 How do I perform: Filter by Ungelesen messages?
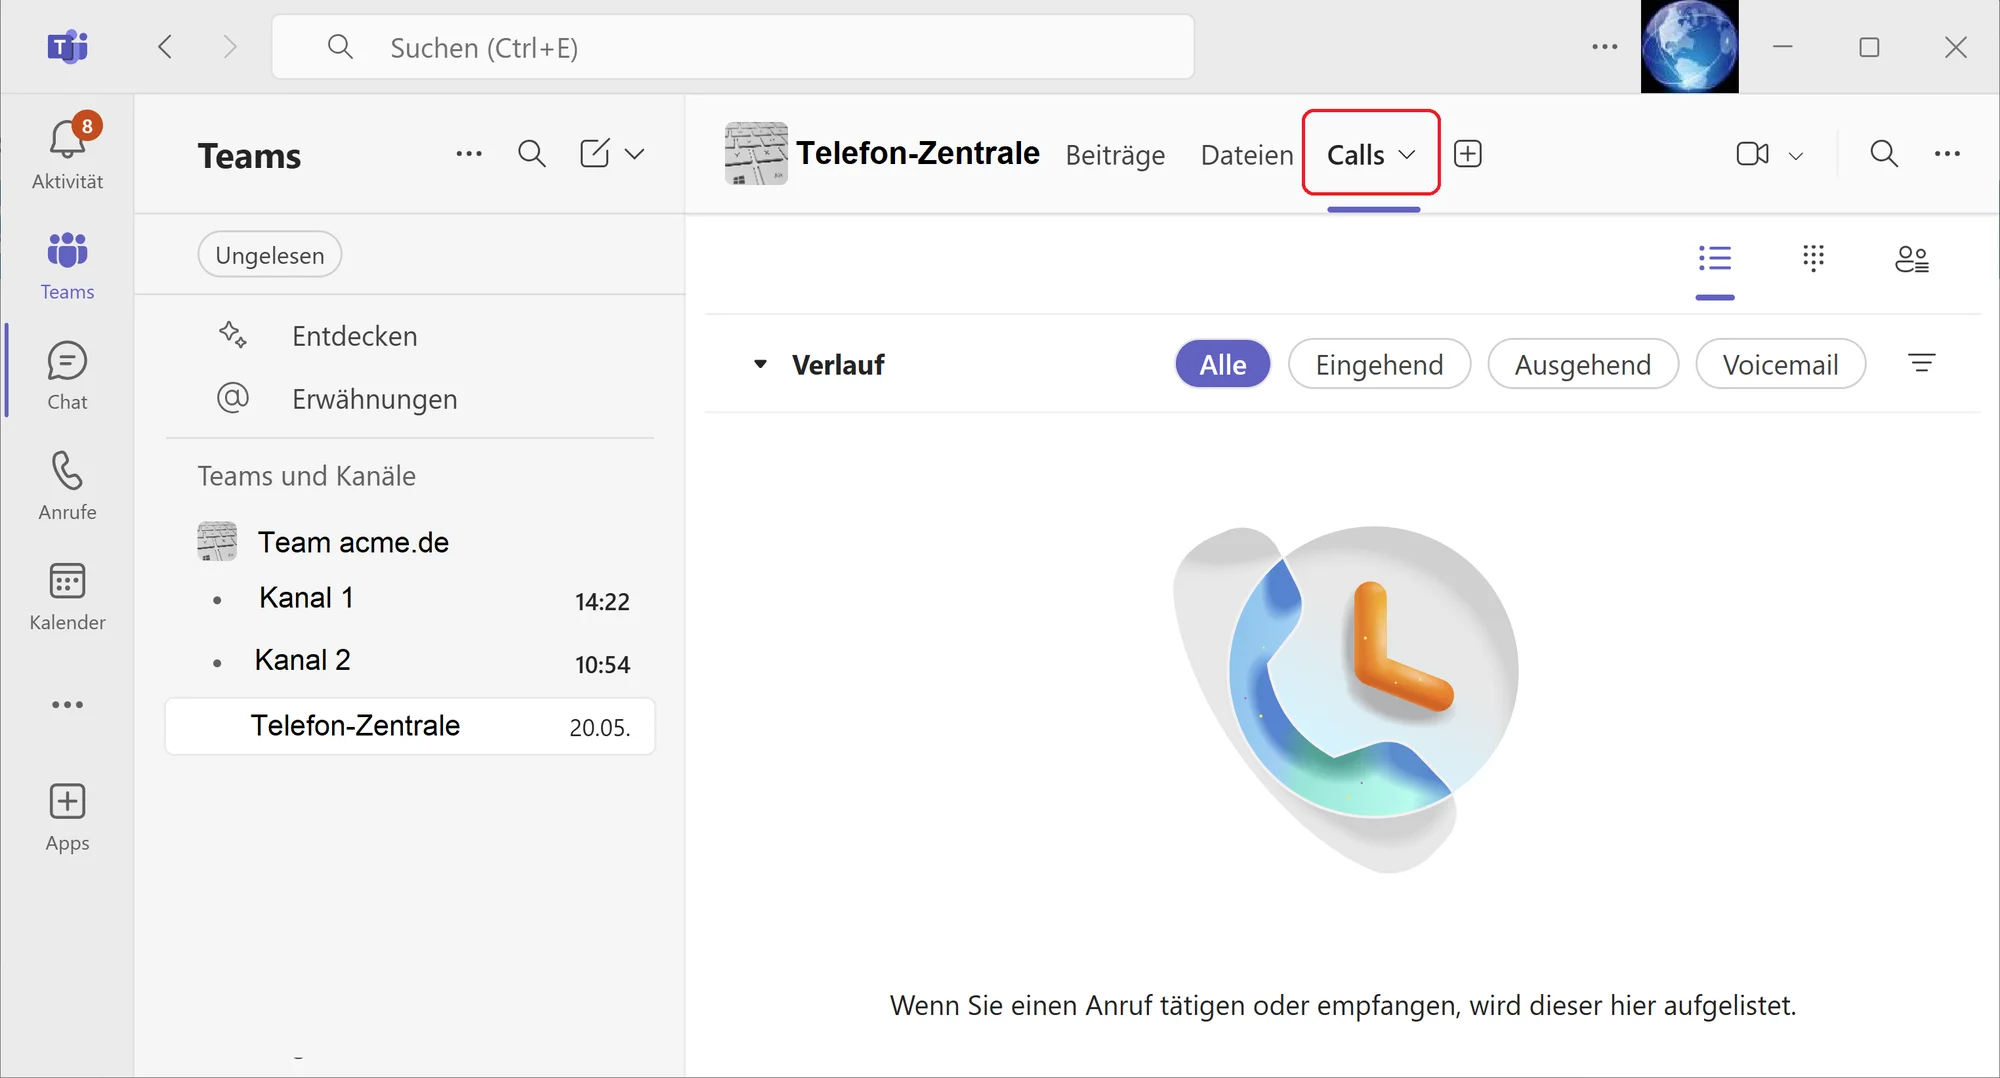[x=270, y=255]
